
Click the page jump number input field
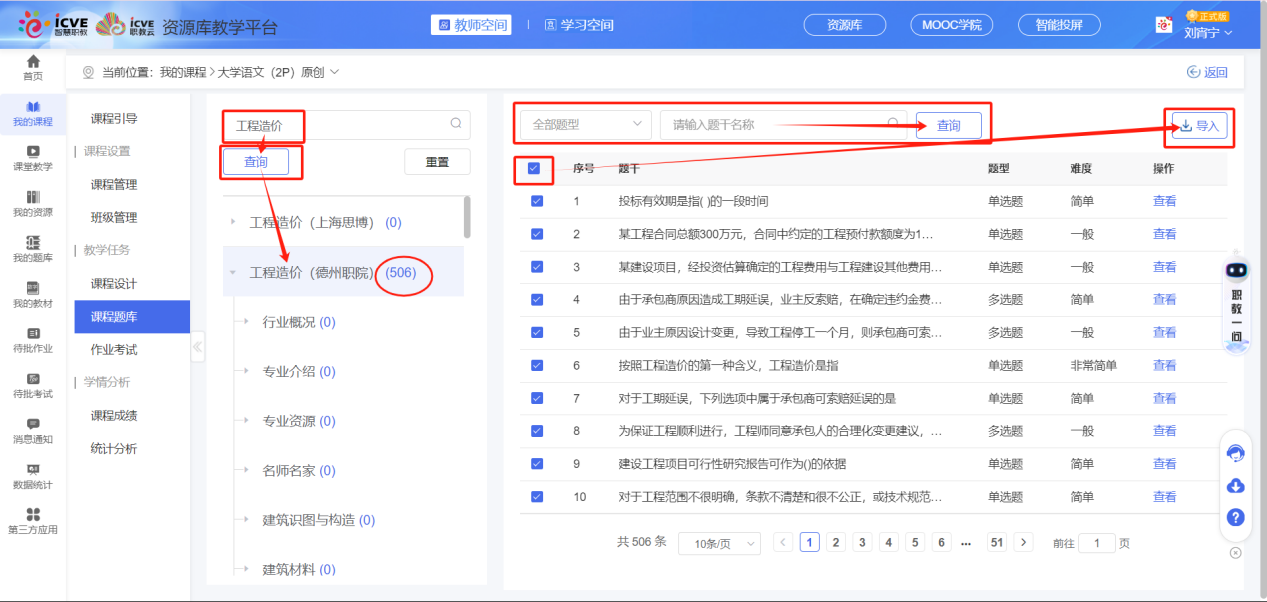pyautogui.click(x=1097, y=543)
